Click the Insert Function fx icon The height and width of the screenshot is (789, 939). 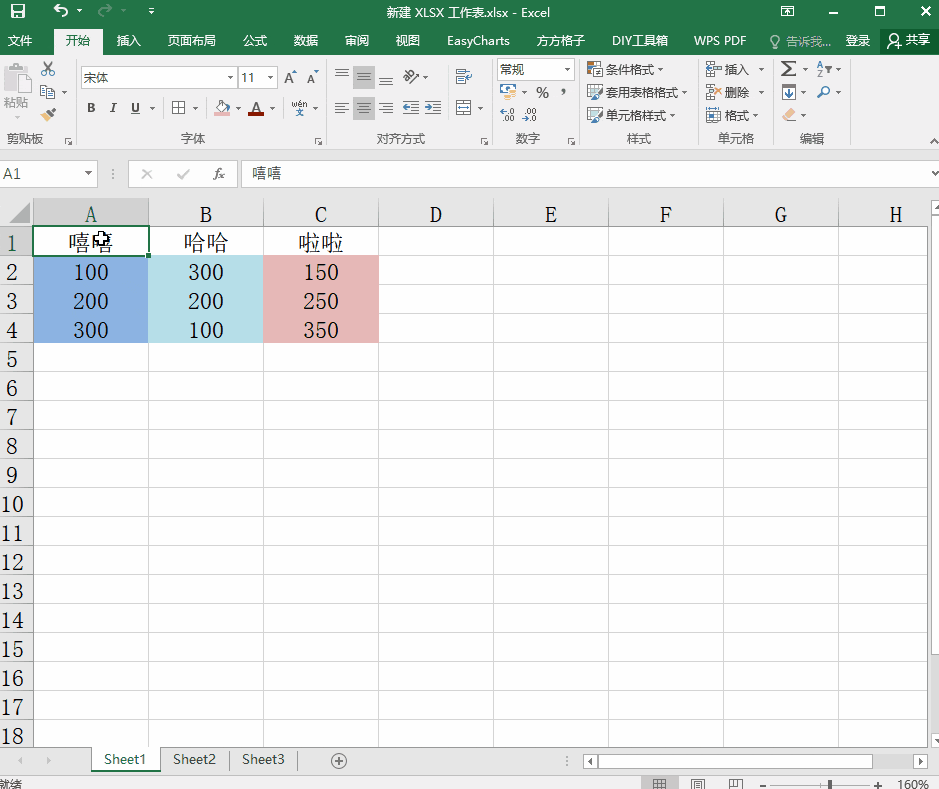tap(219, 174)
